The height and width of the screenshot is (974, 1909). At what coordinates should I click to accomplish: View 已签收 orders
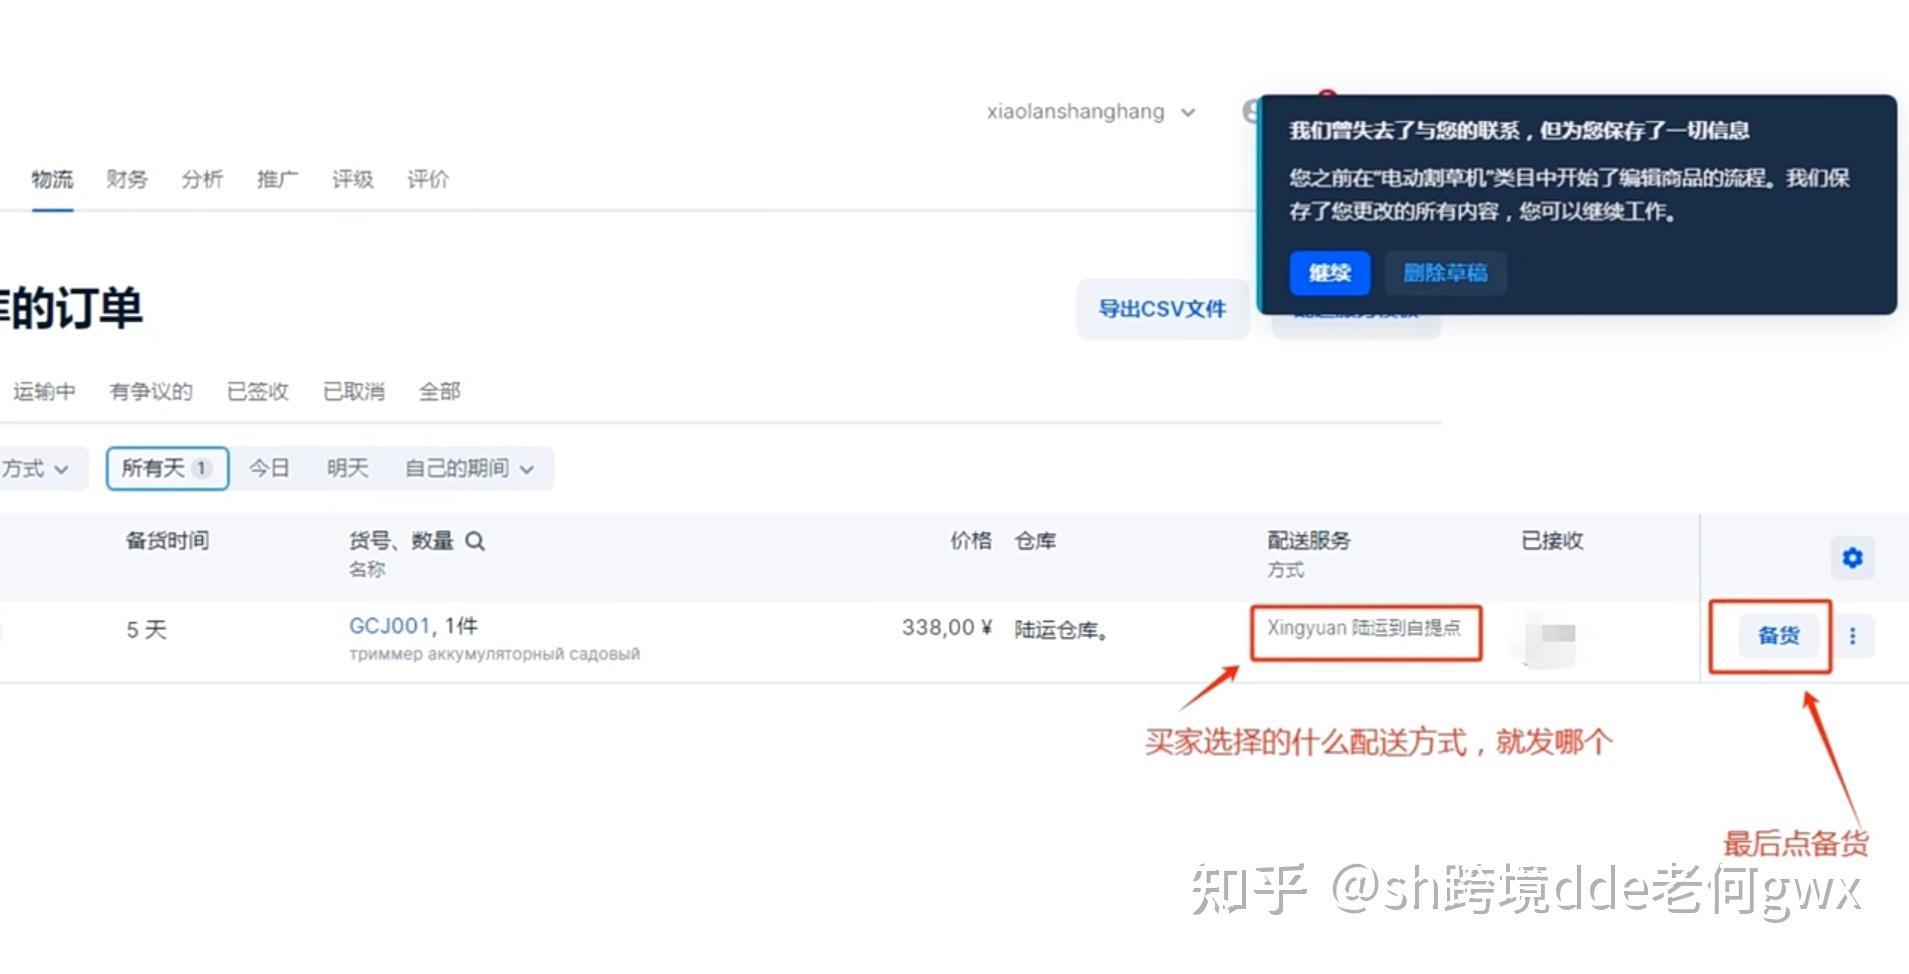pyautogui.click(x=257, y=391)
